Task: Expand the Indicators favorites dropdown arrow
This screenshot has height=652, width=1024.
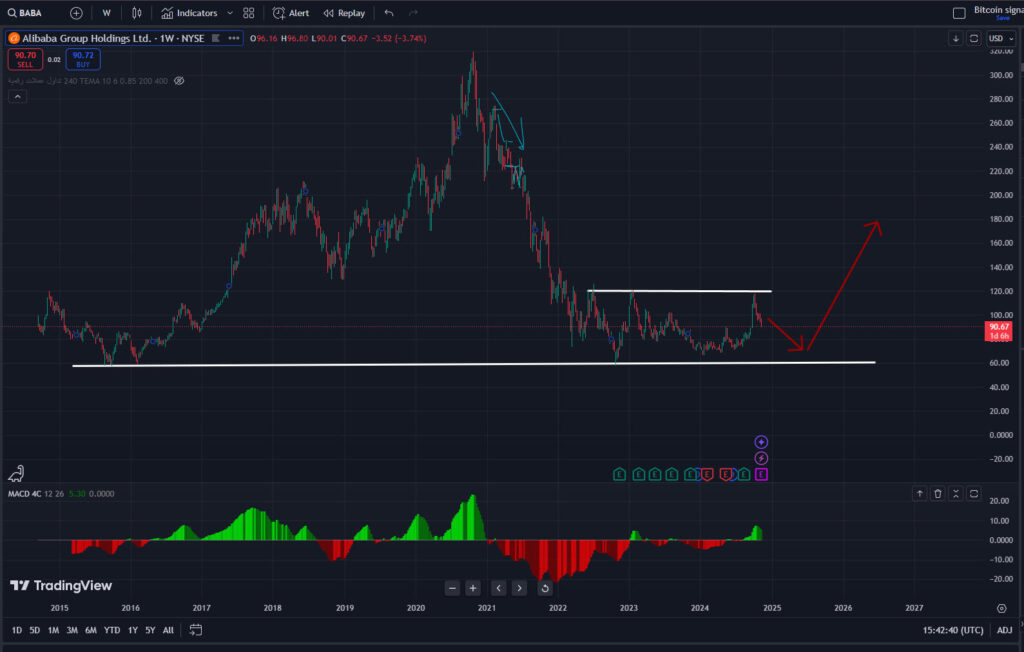Action: (x=230, y=13)
